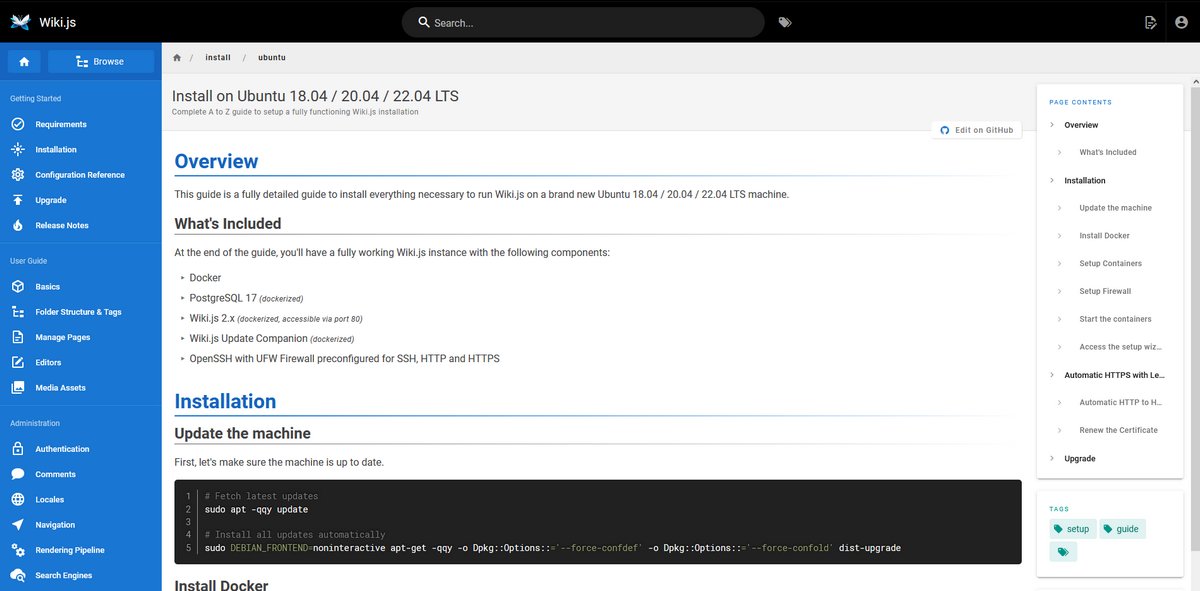1200x591 pixels.
Task: Click the "Wiki.js Update Companion" list item
Action: (272, 338)
